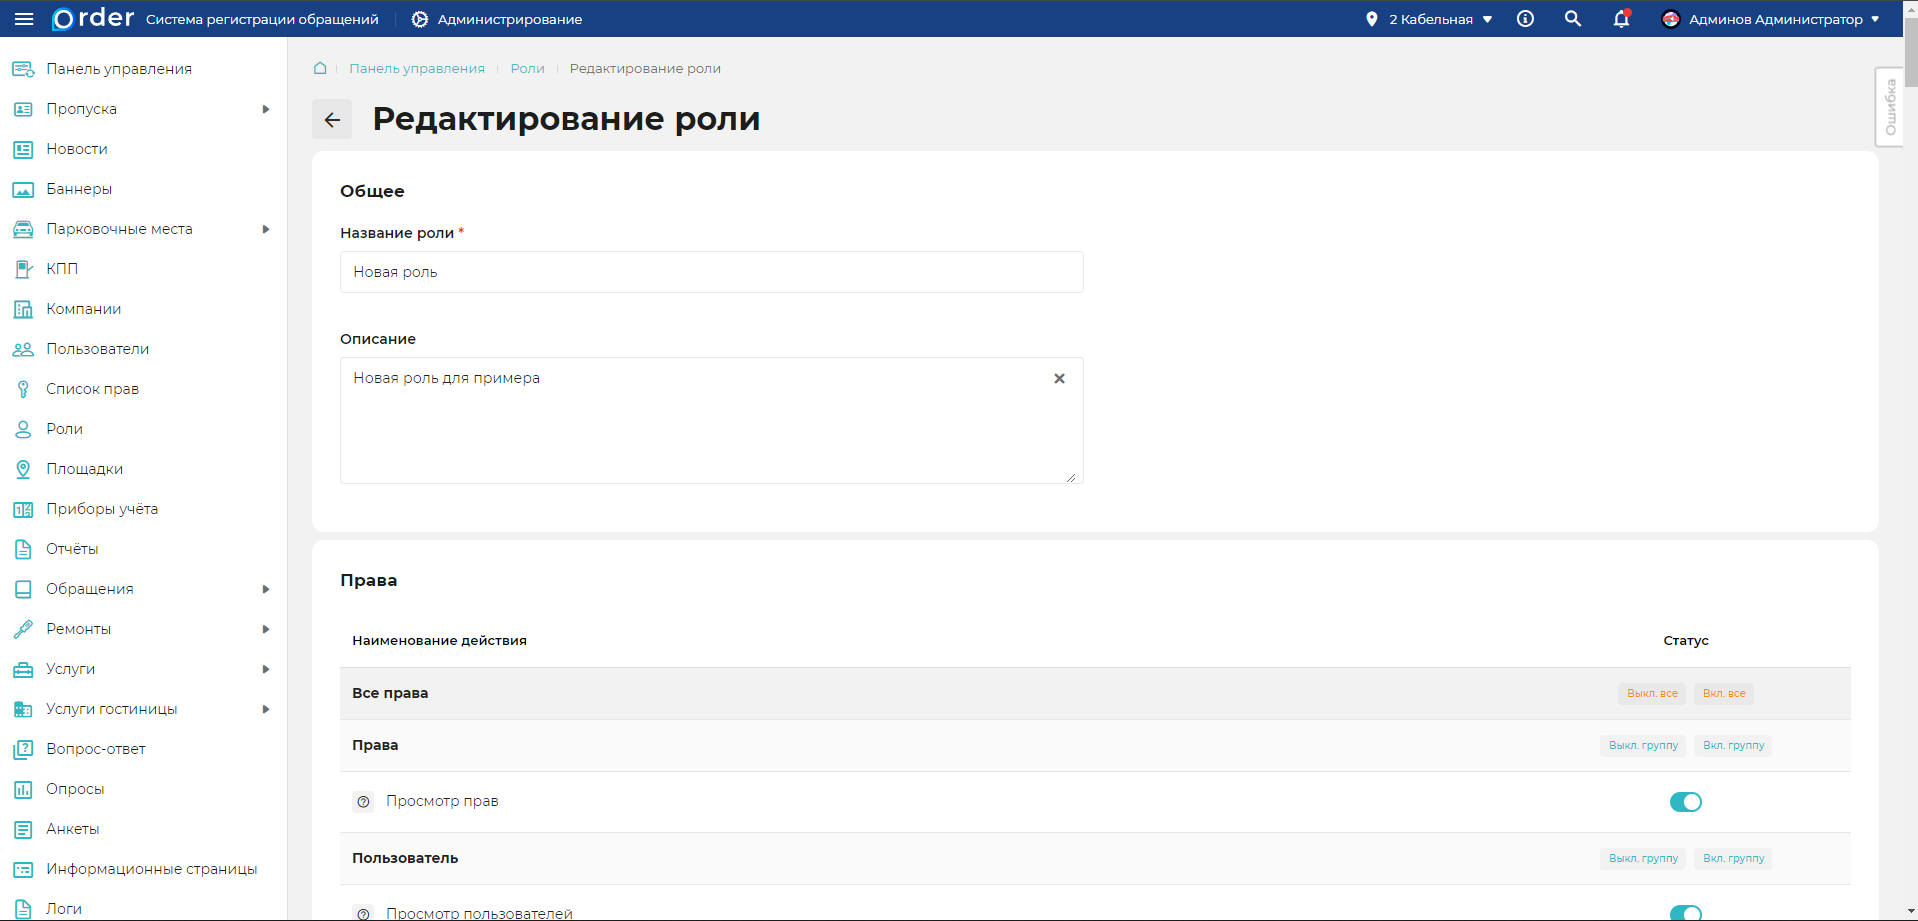The height and width of the screenshot is (921, 1918).
Task: Click the Название роли input field
Action: (711, 272)
